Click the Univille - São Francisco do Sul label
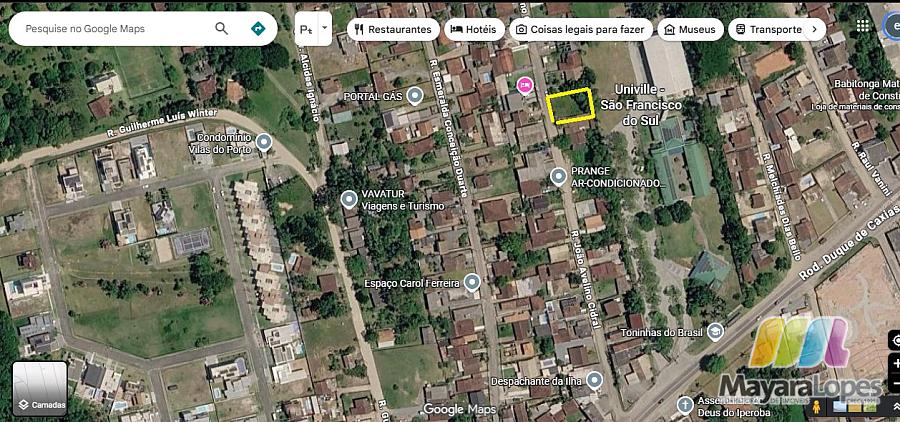 pos(641,106)
